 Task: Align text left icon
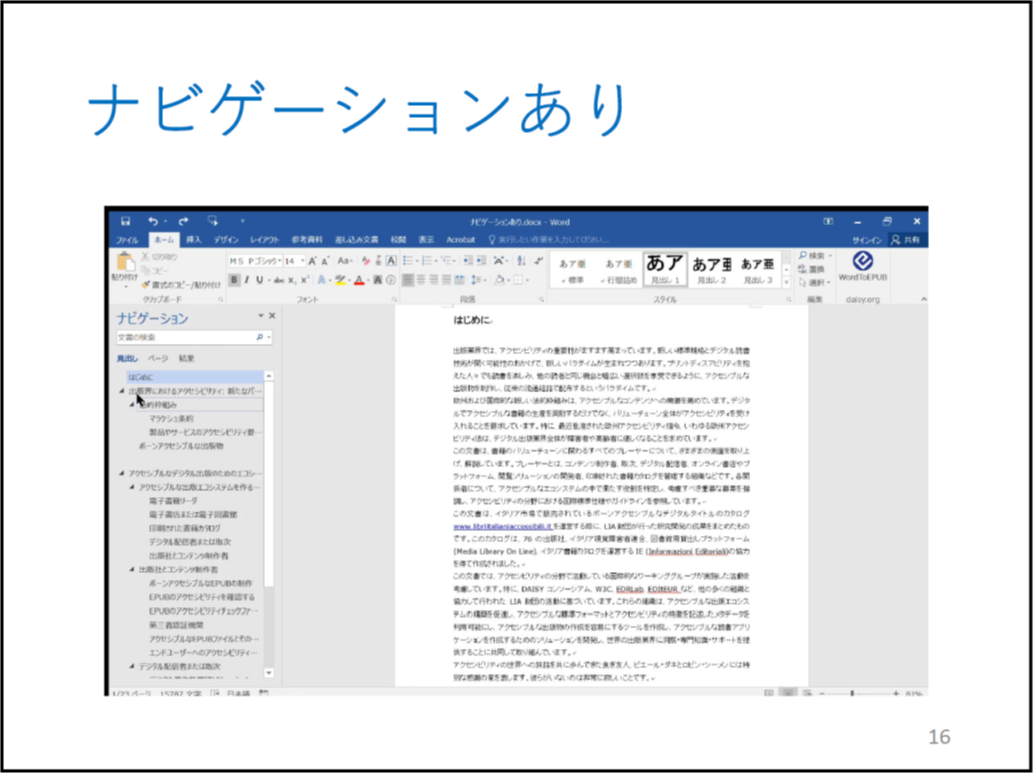coord(408,280)
